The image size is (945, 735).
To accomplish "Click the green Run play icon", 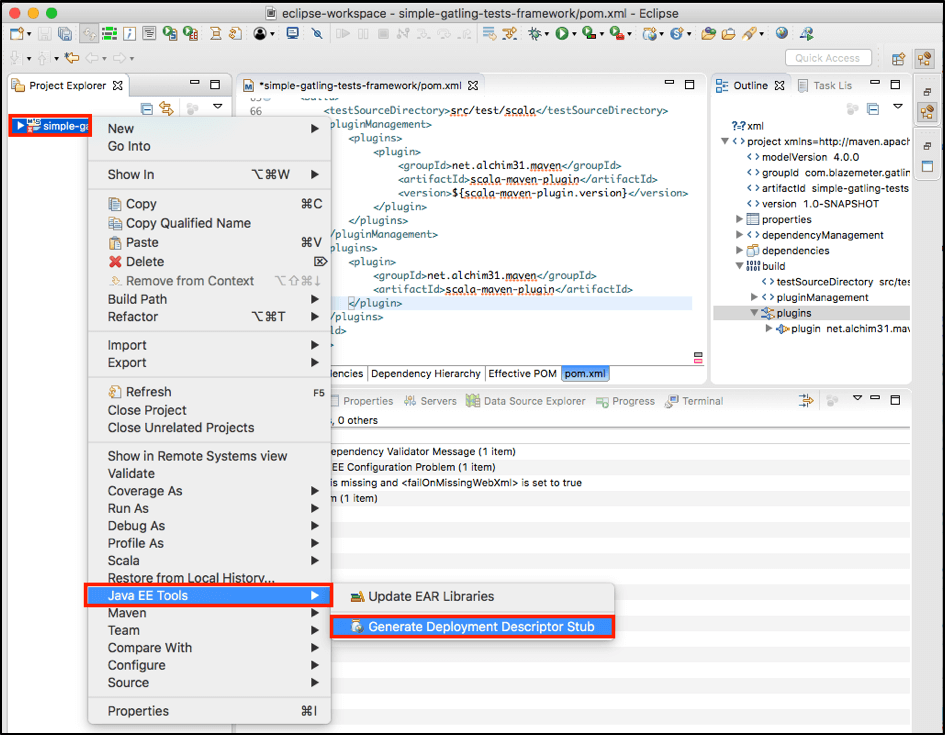I will click(562, 34).
